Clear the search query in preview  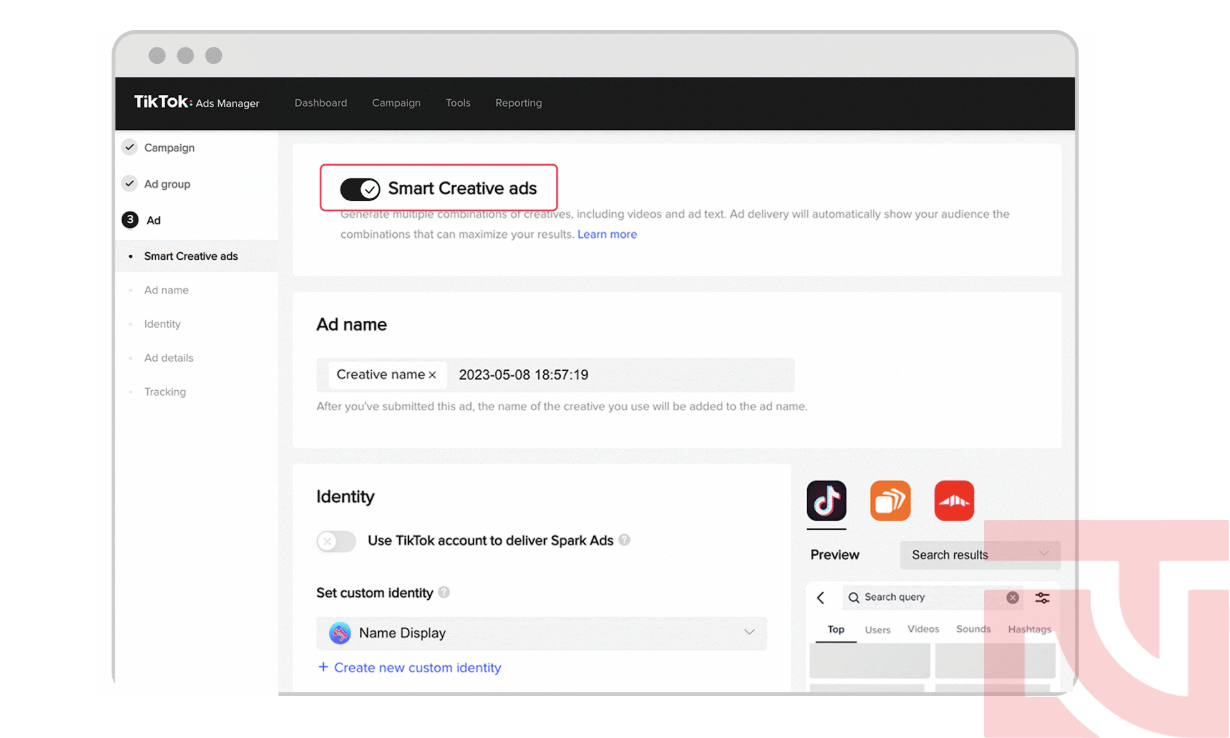pyautogui.click(x=1013, y=597)
